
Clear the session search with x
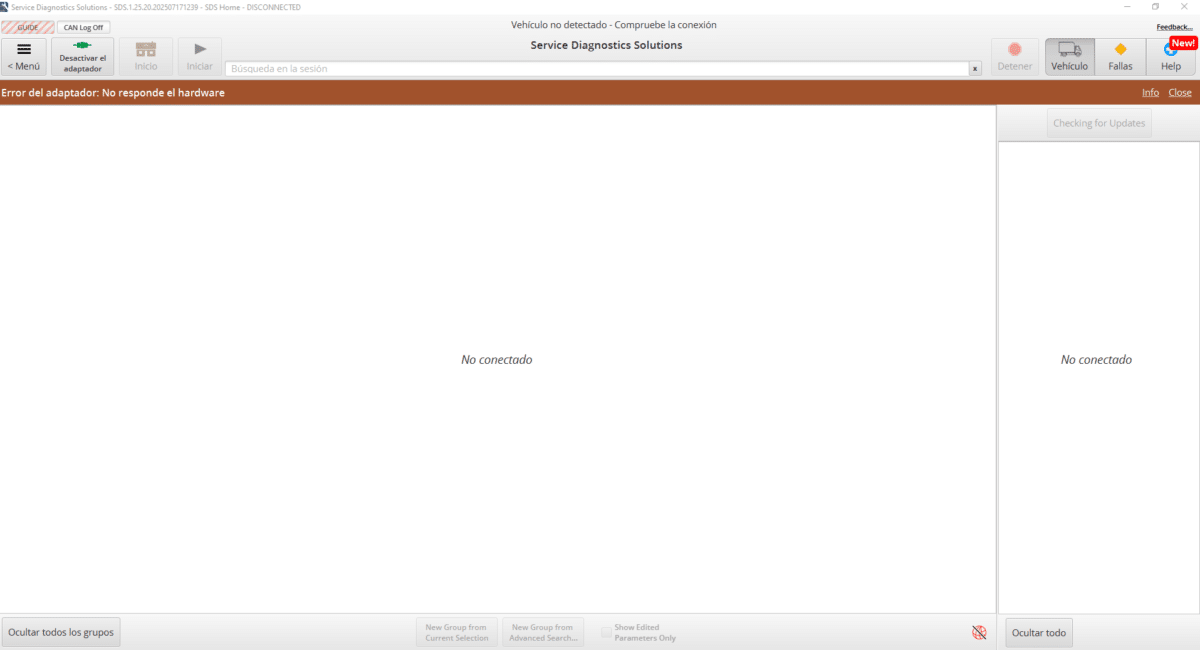coord(975,69)
